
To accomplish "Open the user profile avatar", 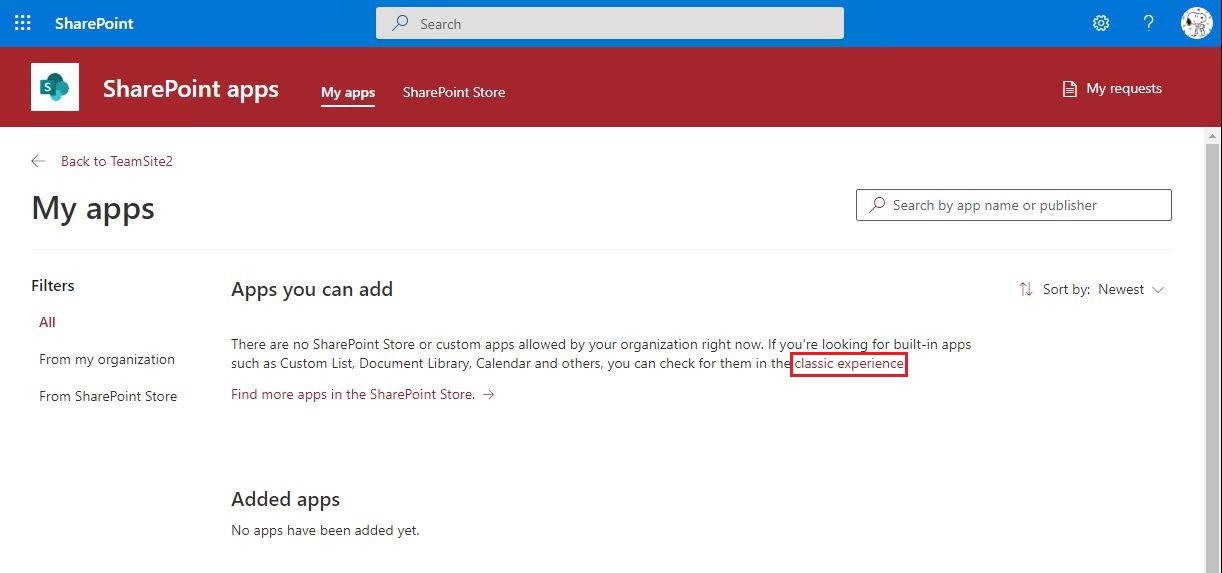I will point(1196,23).
